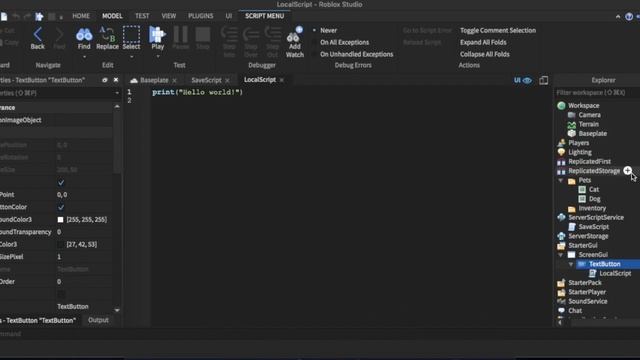Open the Select dropdown arrow
Viewport: 640px width, 360px height.
tap(131, 57)
